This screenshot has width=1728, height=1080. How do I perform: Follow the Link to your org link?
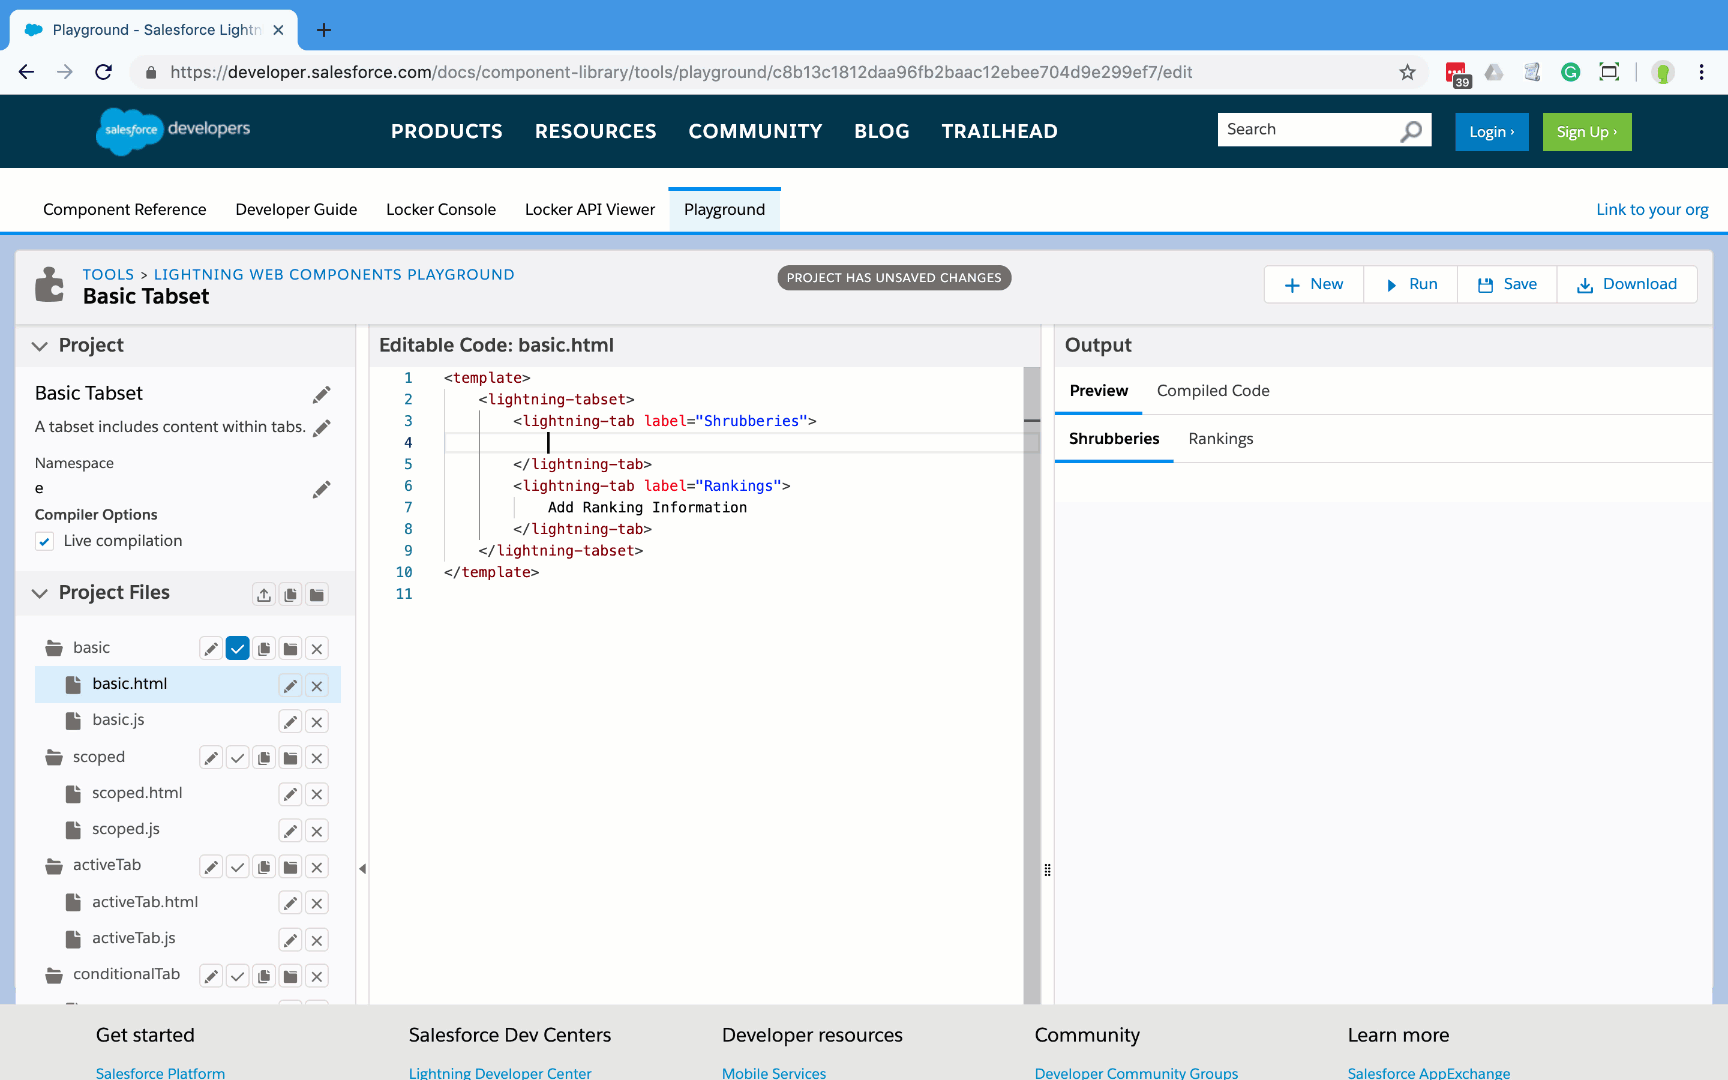tap(1652, 210)
